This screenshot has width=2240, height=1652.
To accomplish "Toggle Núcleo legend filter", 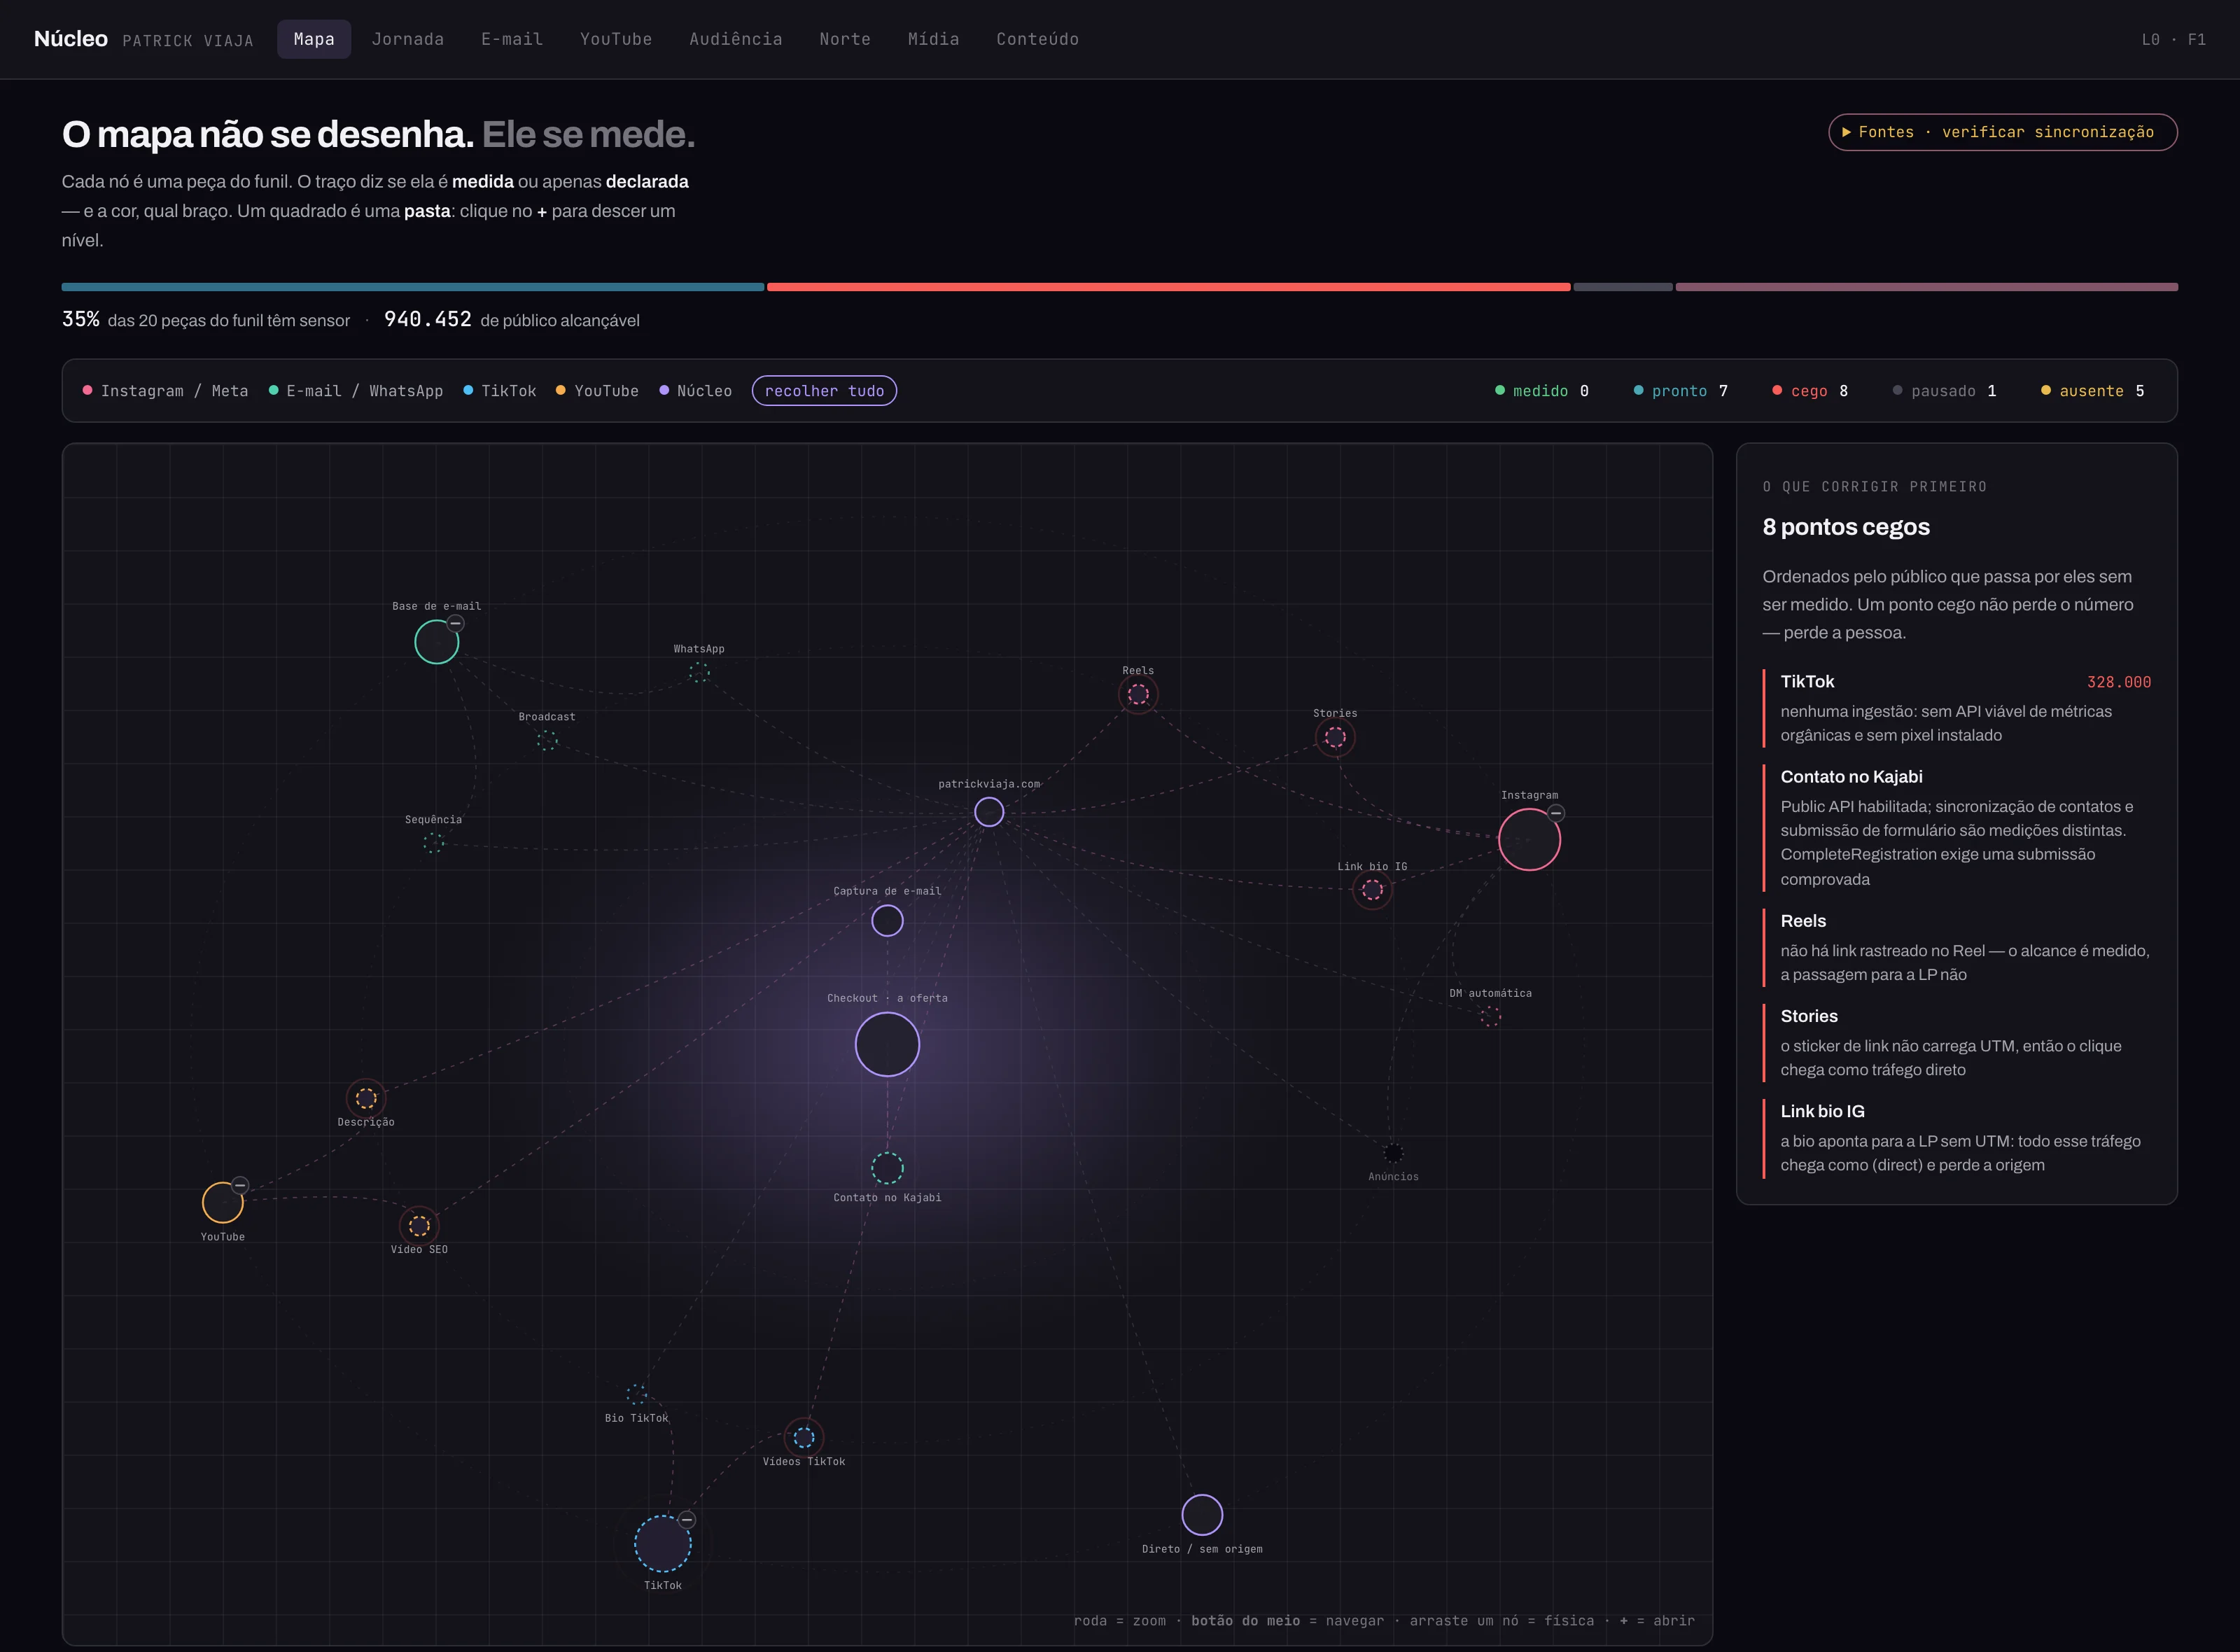I will (x=696, y=391).
